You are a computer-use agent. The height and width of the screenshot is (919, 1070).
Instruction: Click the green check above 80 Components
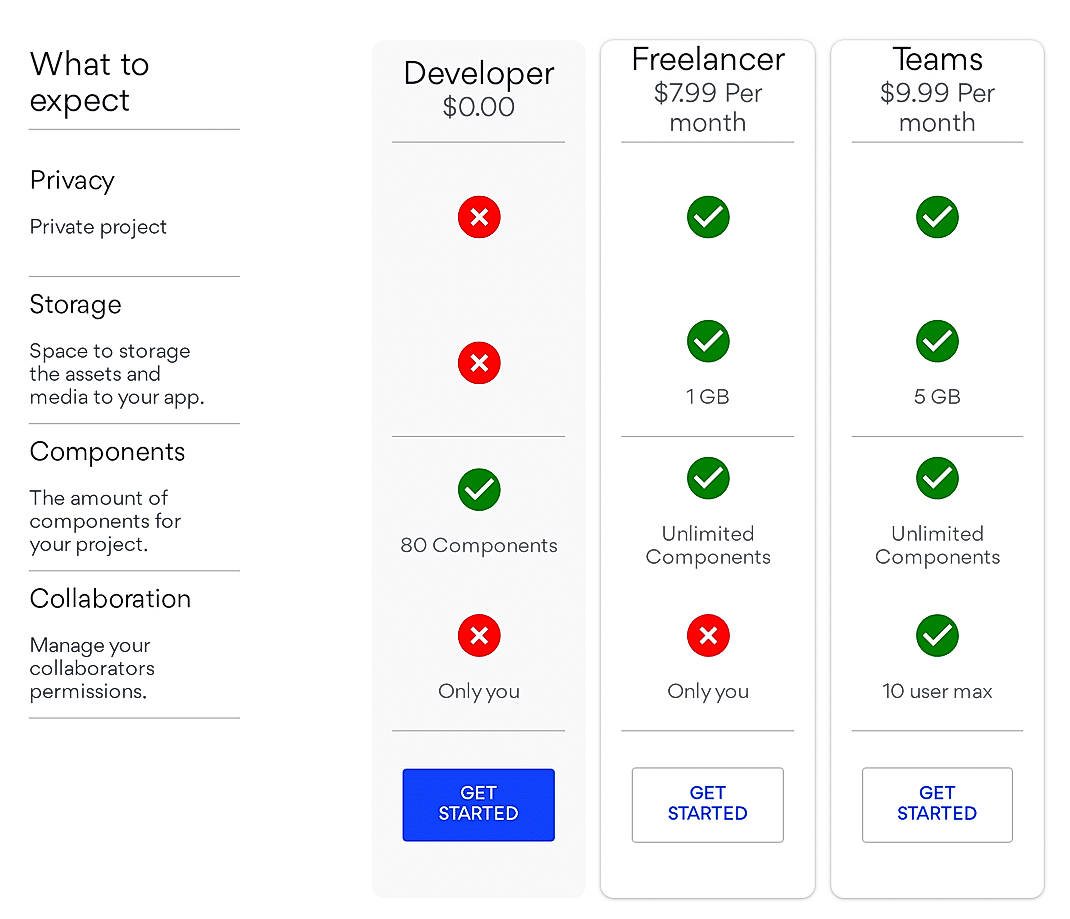[x=479, y=490]
